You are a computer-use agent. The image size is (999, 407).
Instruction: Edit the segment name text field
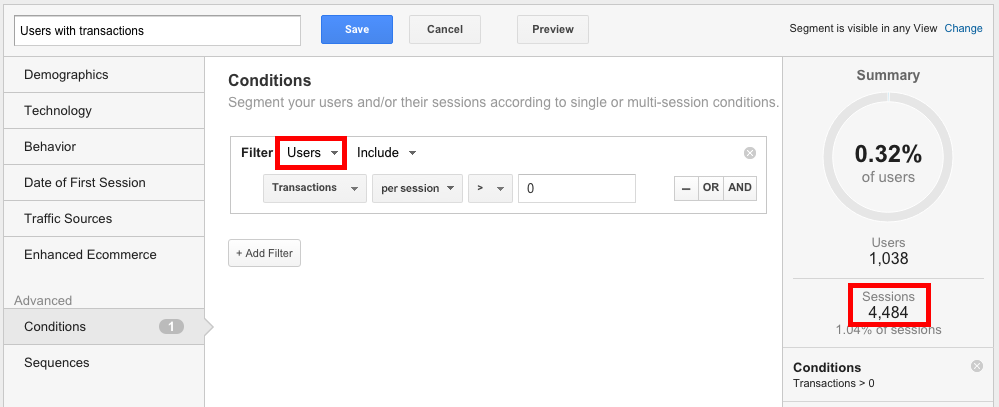tap(158, 30)
